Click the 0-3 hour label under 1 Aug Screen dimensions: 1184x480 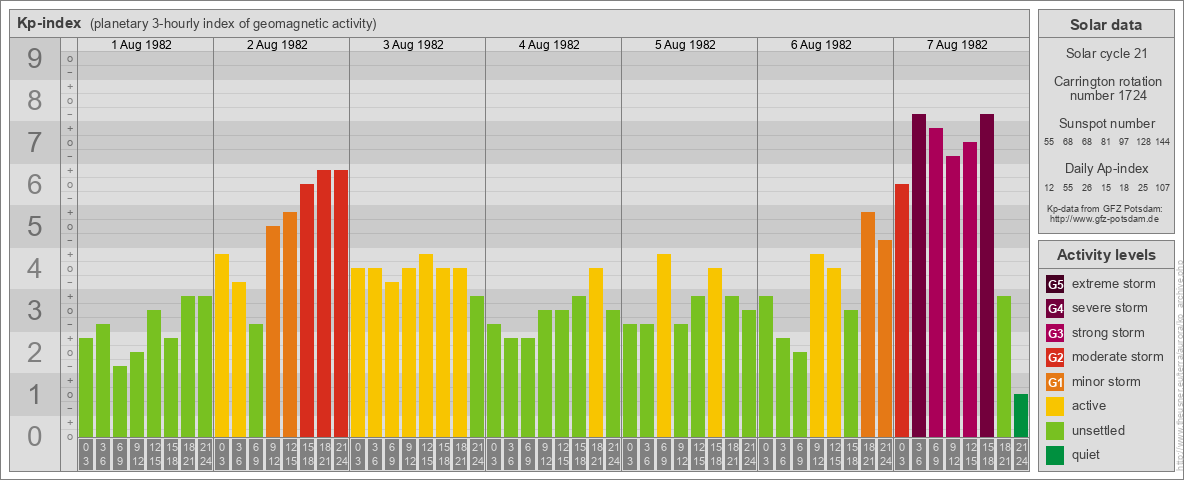86,454
